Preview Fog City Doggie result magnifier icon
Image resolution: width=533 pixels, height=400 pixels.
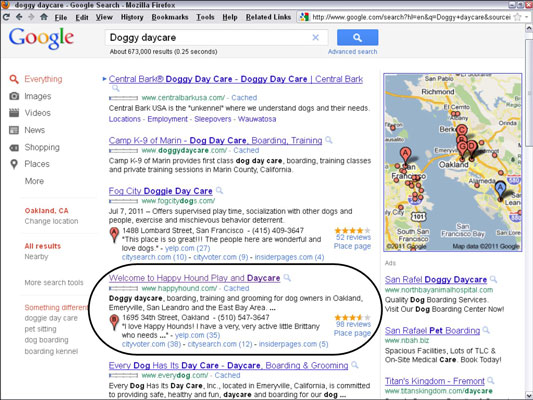[219, 190]
